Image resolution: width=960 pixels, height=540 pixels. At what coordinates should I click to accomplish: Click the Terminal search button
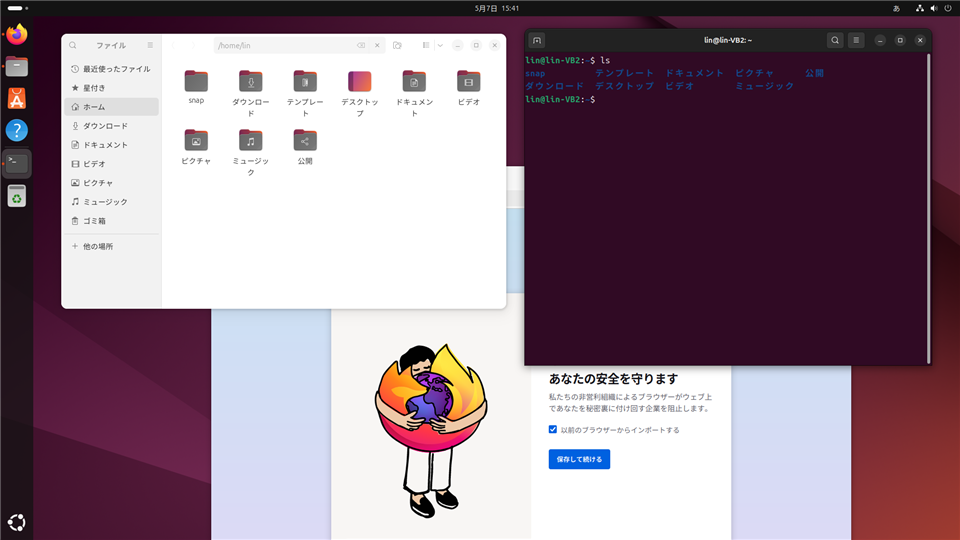point(835,40)
